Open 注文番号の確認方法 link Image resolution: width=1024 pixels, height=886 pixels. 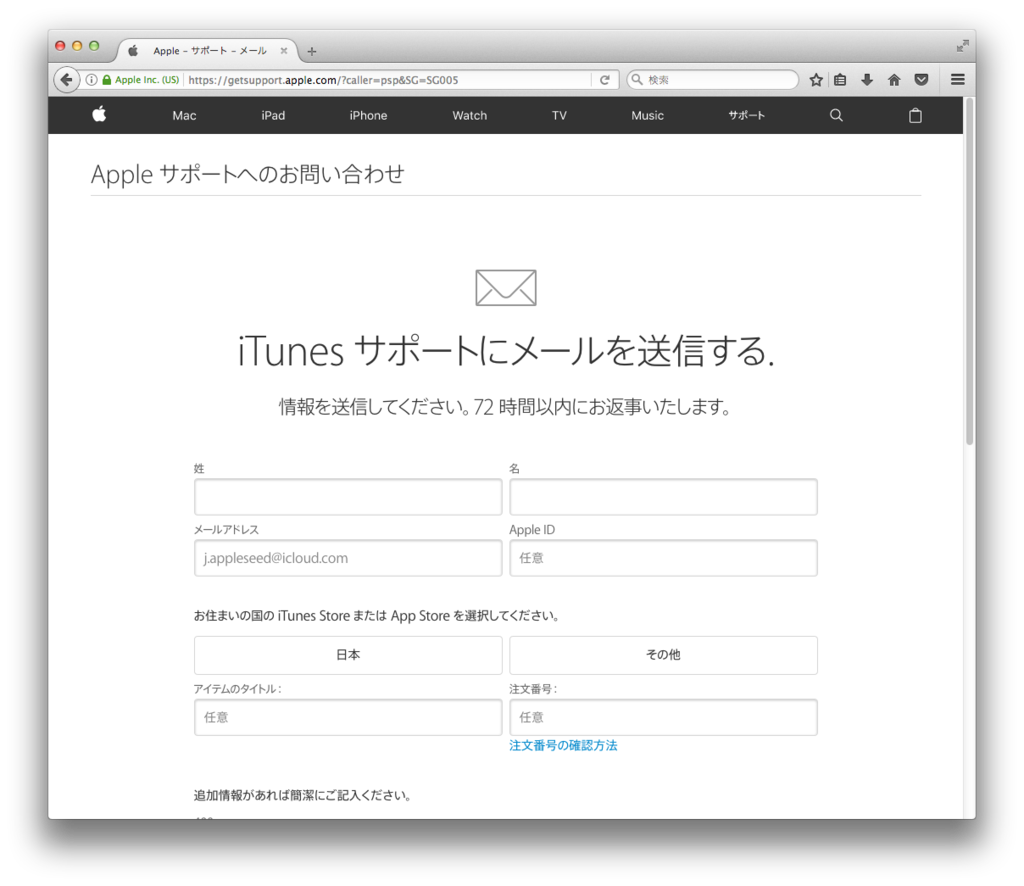(563, 746)
